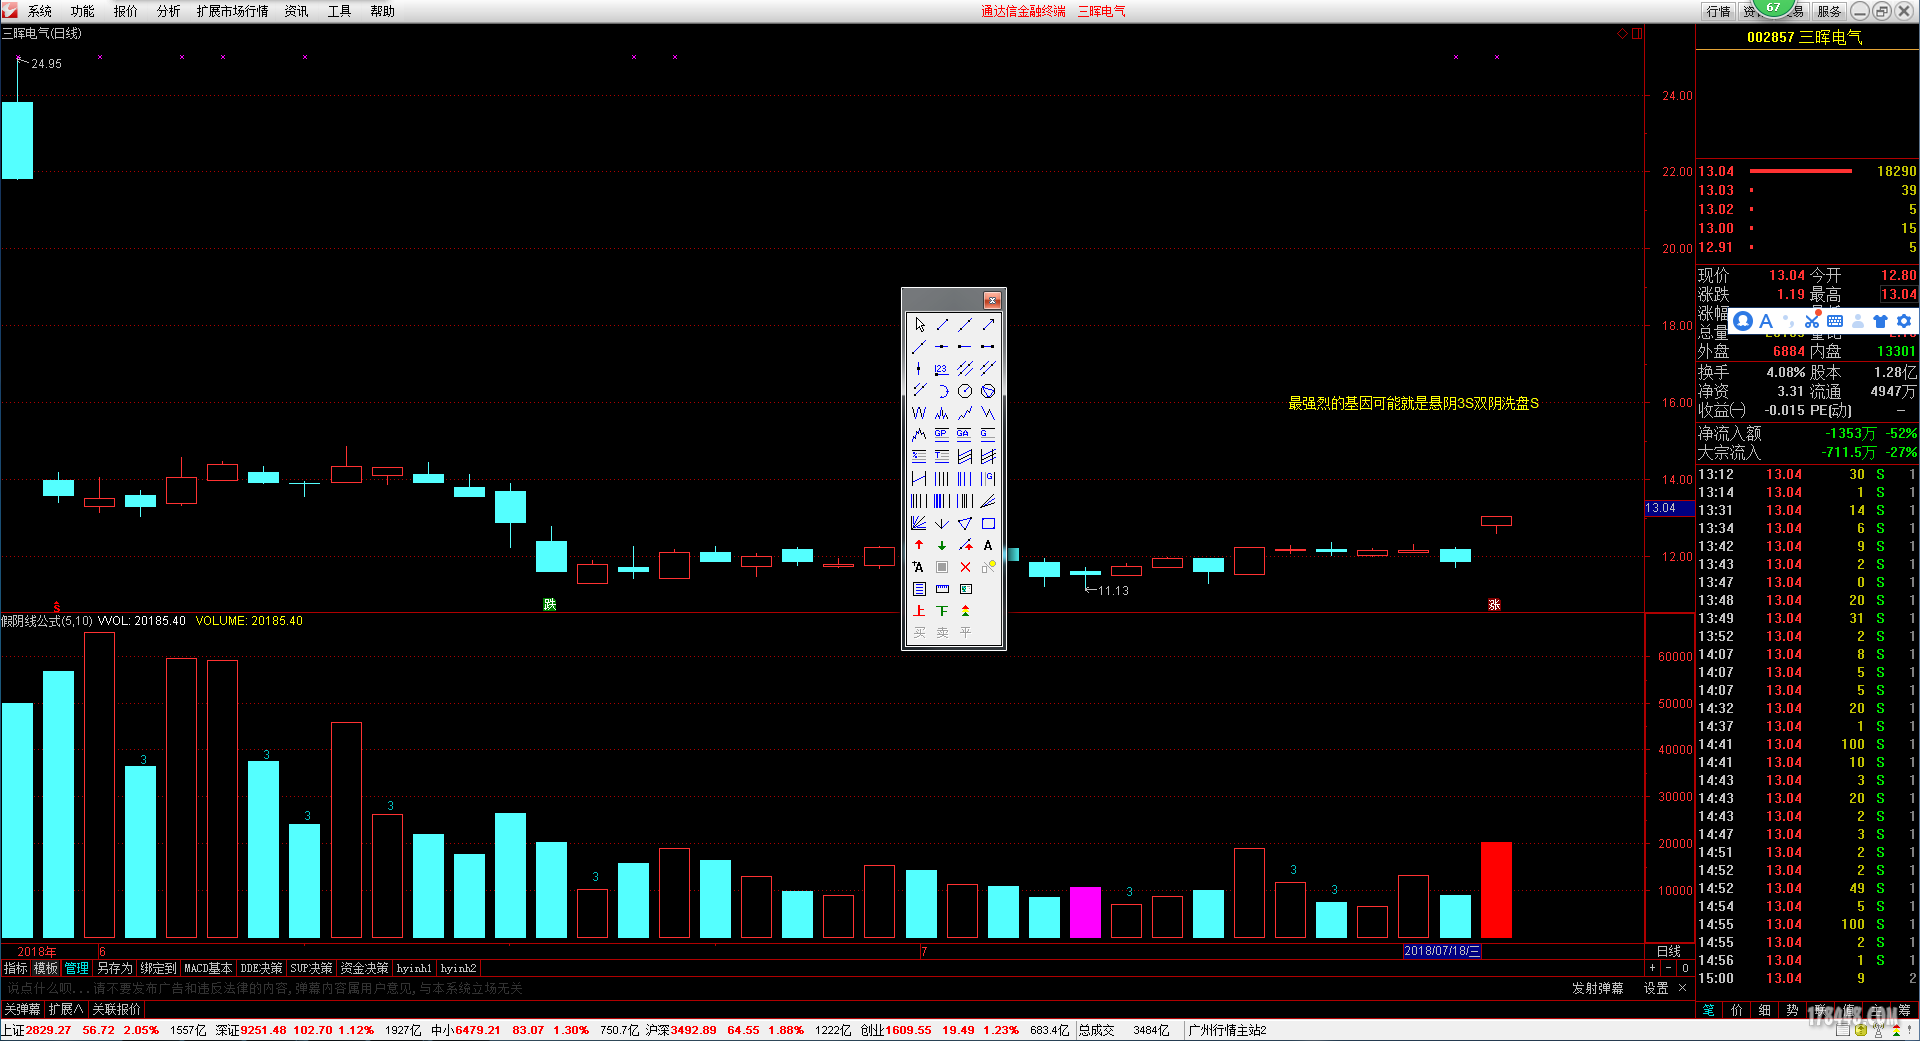Viewport: 1920px width, 1041px height.
Task: Place a red up arrow marker
Action: pyautogui.click(x=919, y=545)
